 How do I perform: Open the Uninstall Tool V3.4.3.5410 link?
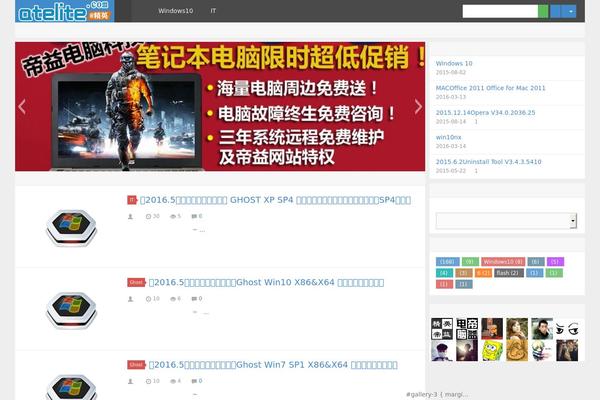pyautogui.click(x=488, y=162)
